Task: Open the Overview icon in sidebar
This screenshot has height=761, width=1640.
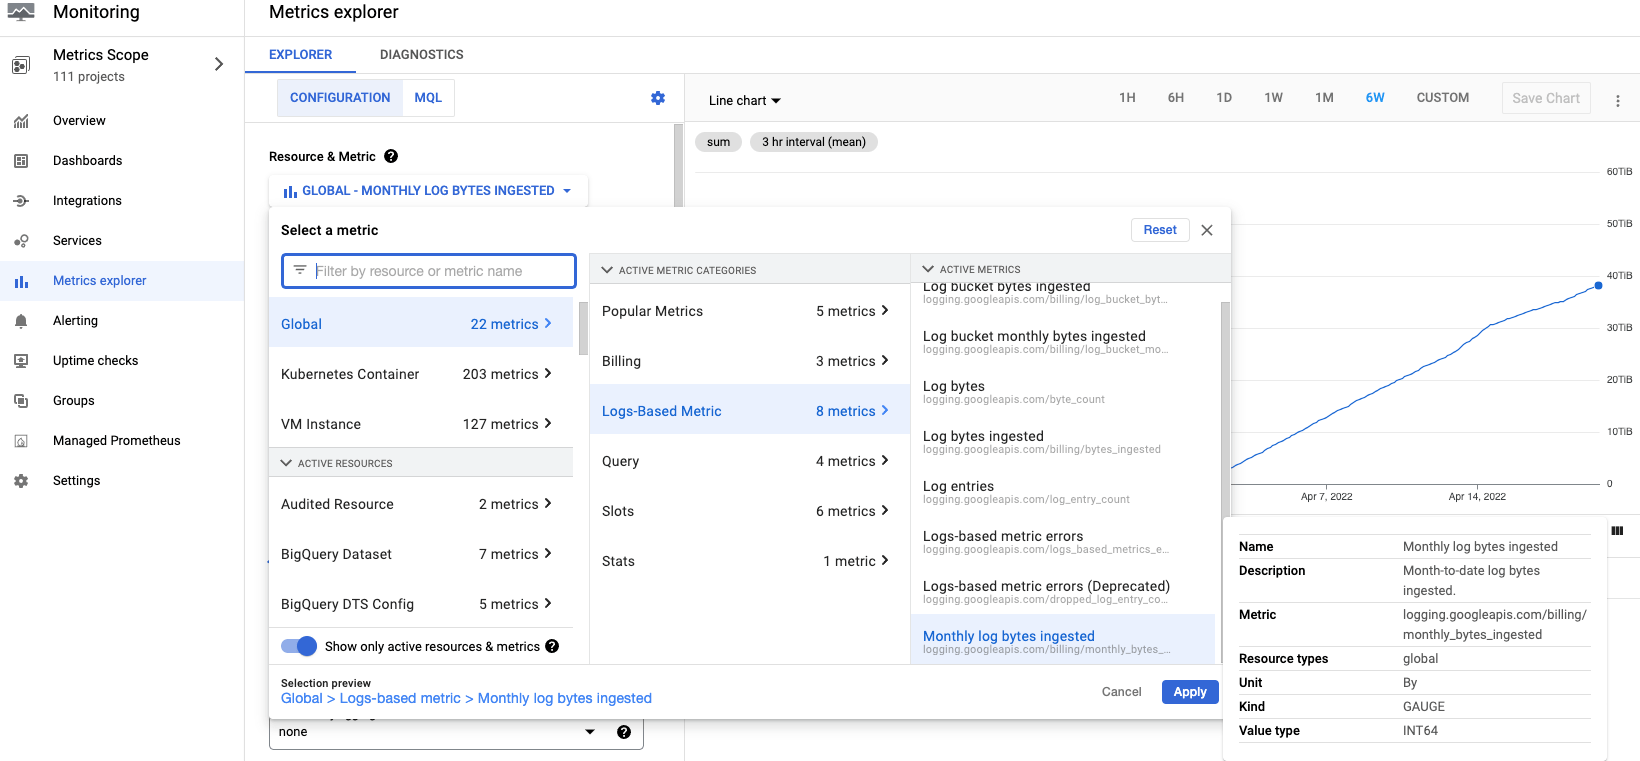Action: coord(21,121)
